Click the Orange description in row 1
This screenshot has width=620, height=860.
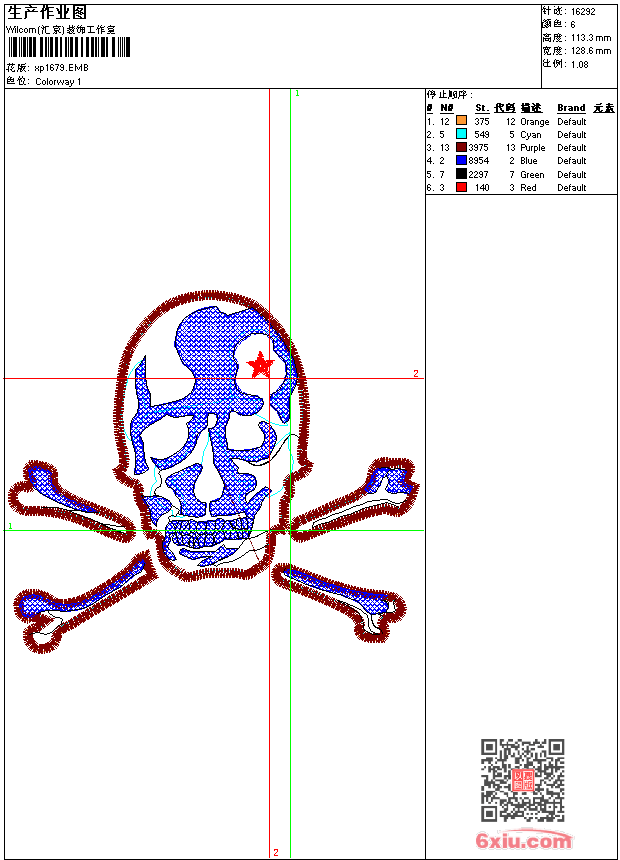534,121
